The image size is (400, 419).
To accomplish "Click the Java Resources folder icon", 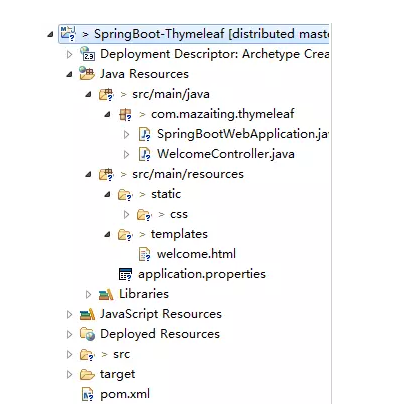I will 87,74.
